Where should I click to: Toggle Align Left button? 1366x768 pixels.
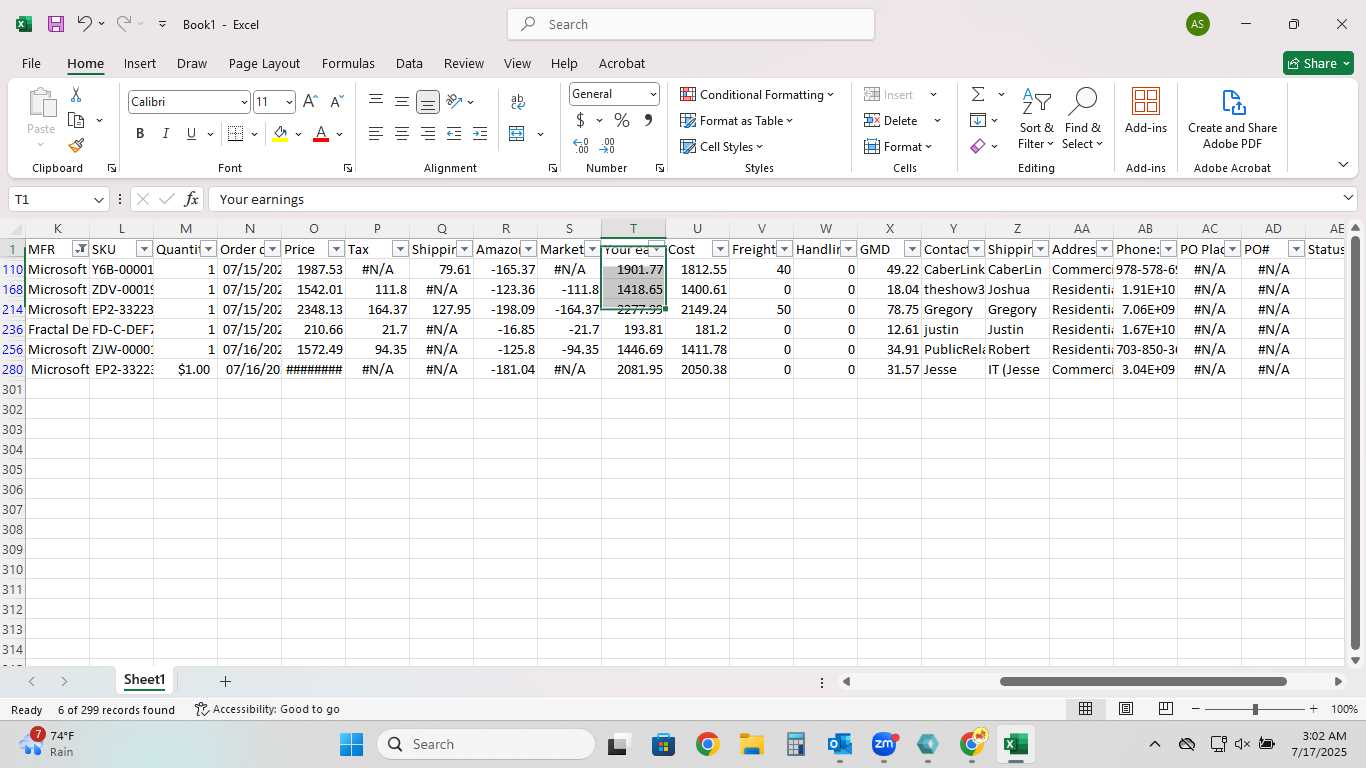[x=376, y=134]
